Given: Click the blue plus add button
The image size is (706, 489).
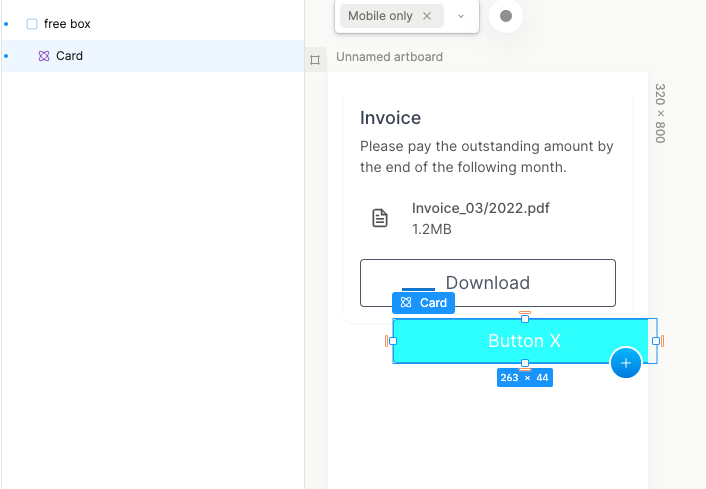Looking at the screenshot, I should coord(626,363).
